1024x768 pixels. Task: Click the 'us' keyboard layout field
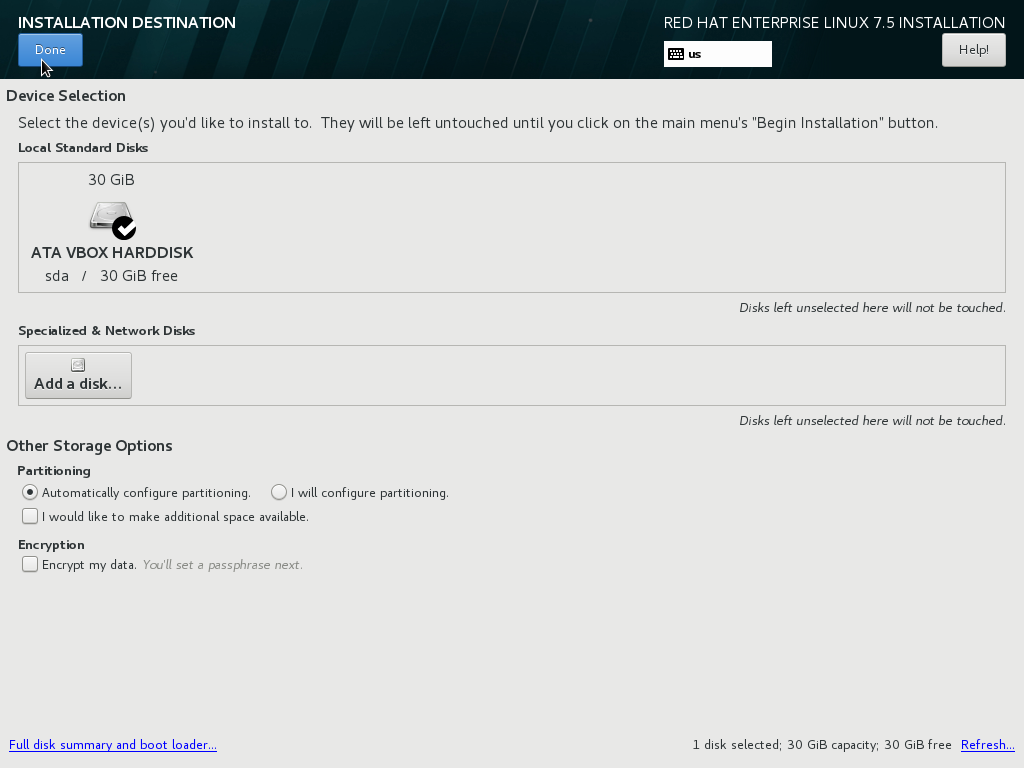(x=718, y=54)
